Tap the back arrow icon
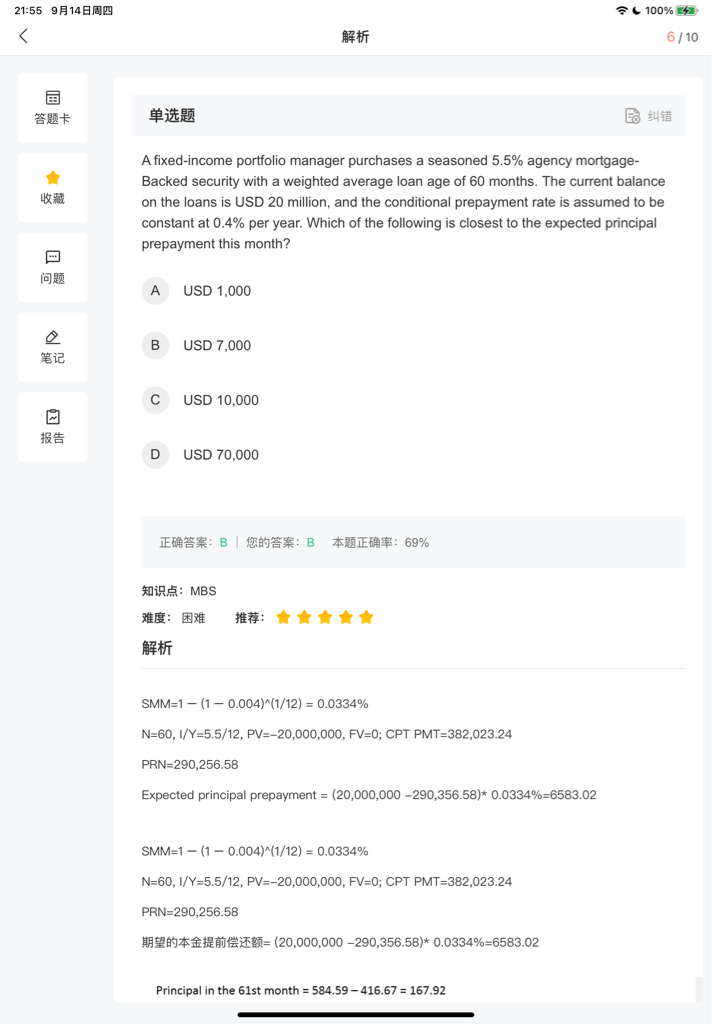 point(24,37)
